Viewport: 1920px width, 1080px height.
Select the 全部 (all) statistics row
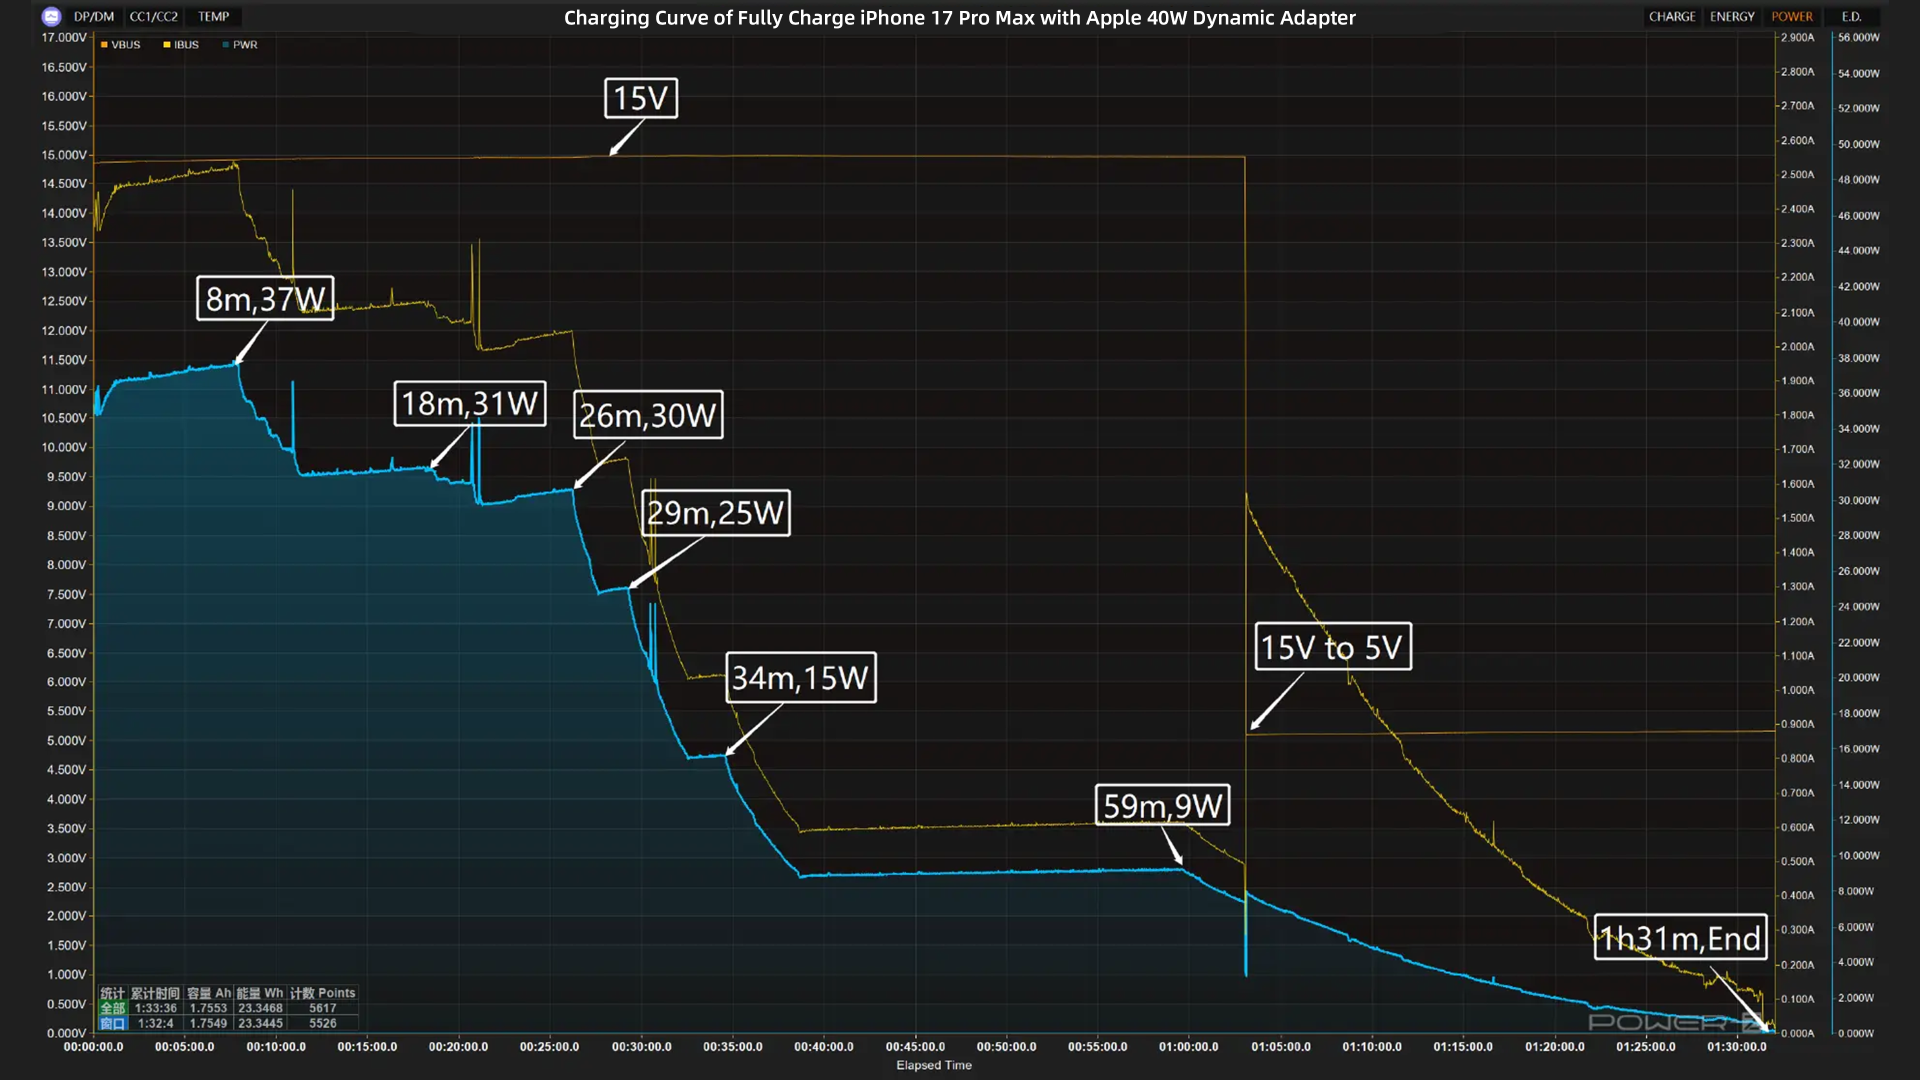[x=113, y=1008]
